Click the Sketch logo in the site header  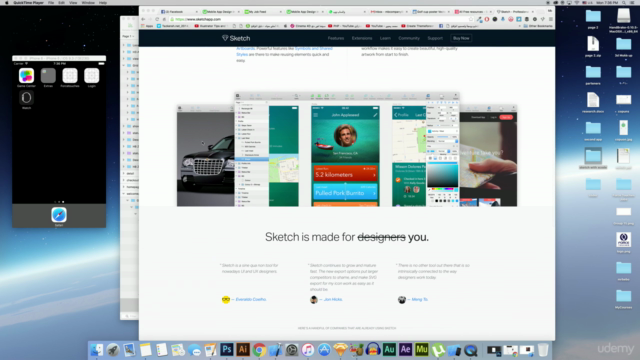click(236, 38)
